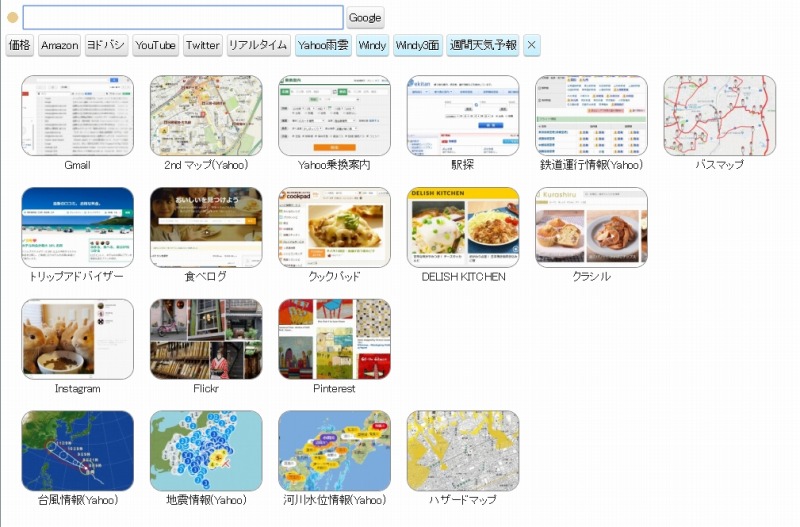Open Yahoo雨雲 weather button

[323, 45]
